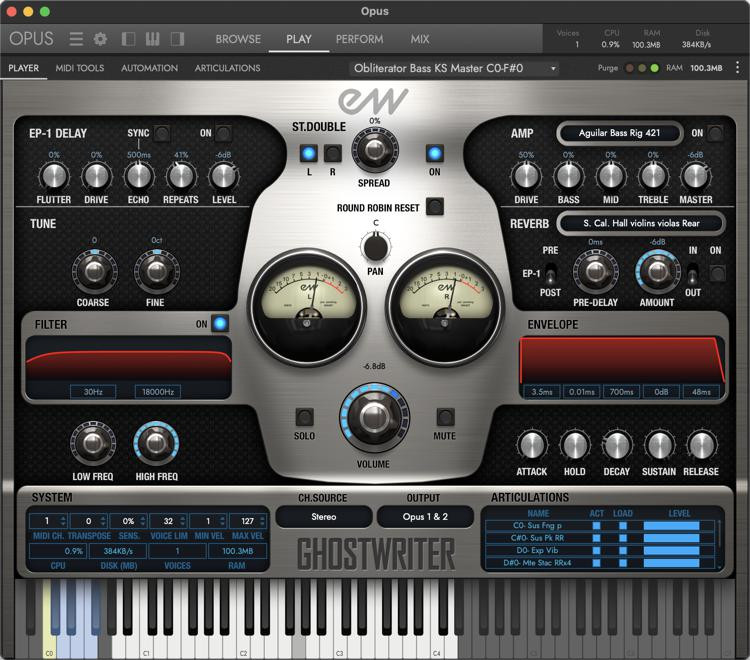The height and width of the screenshot is (660, 750).
Task: Toggle the Amp ON button
Action: point(718,133)
